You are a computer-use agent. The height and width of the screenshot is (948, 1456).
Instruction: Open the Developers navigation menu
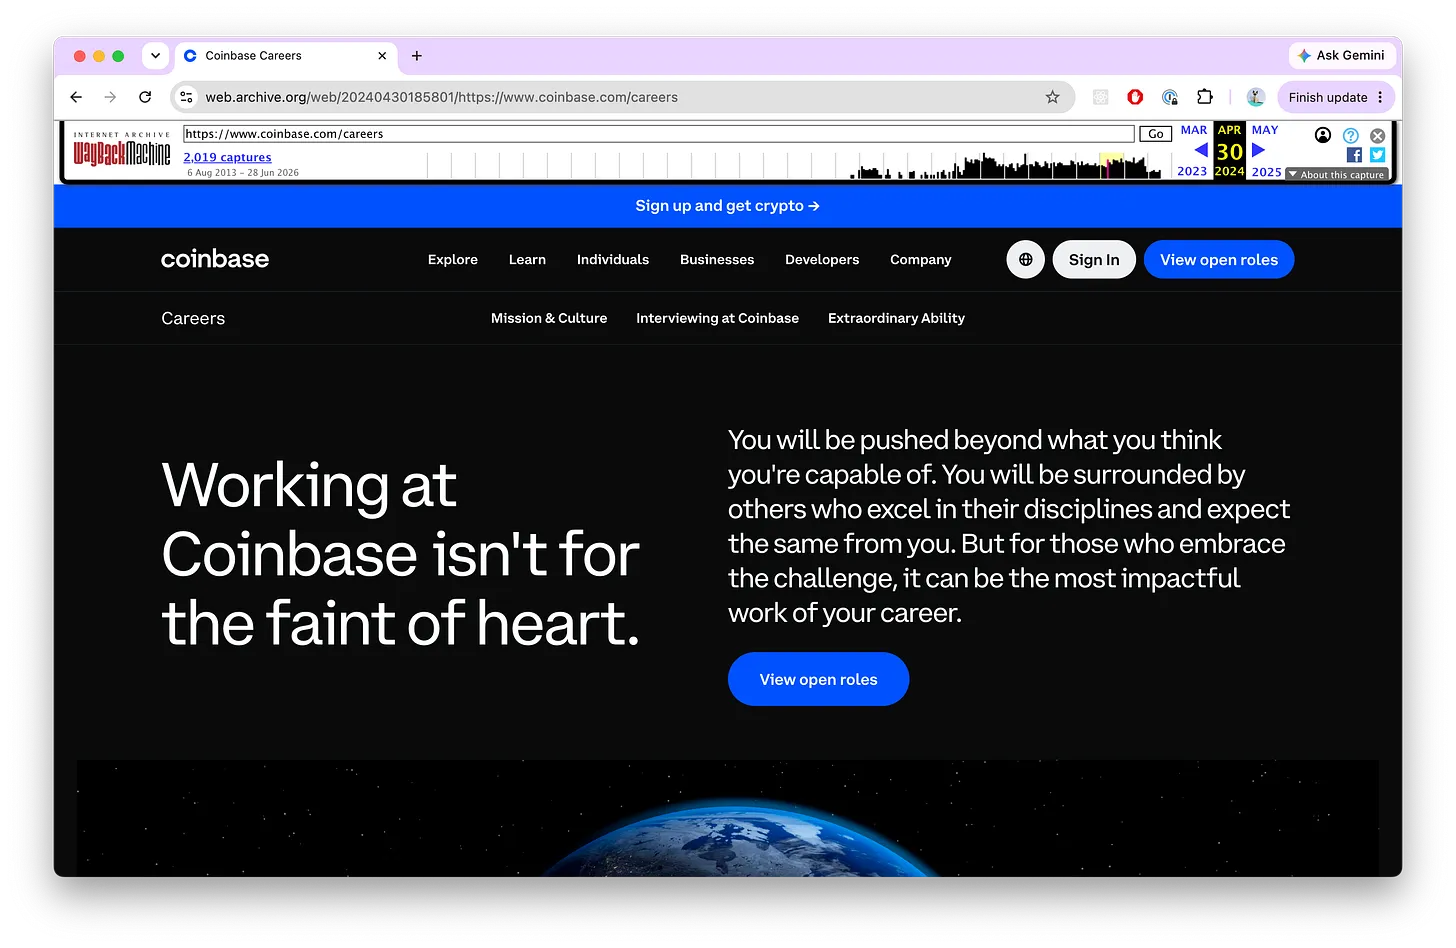822,259
